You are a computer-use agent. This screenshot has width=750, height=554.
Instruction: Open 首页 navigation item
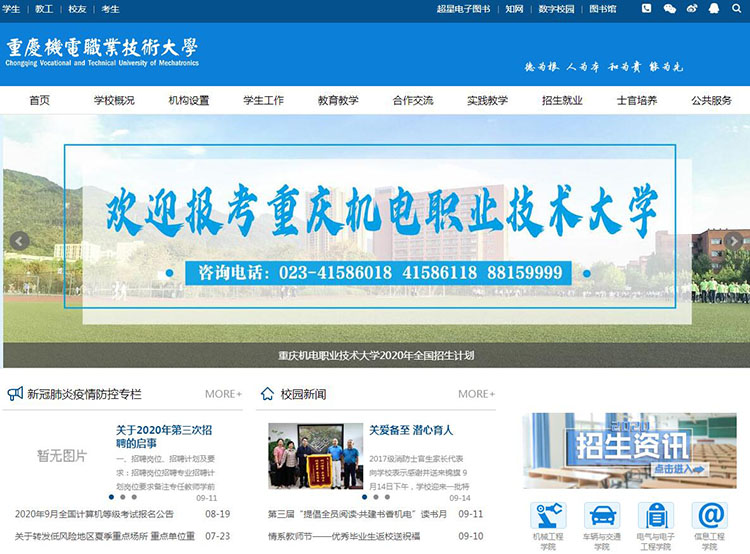click(x=39, y=100)
